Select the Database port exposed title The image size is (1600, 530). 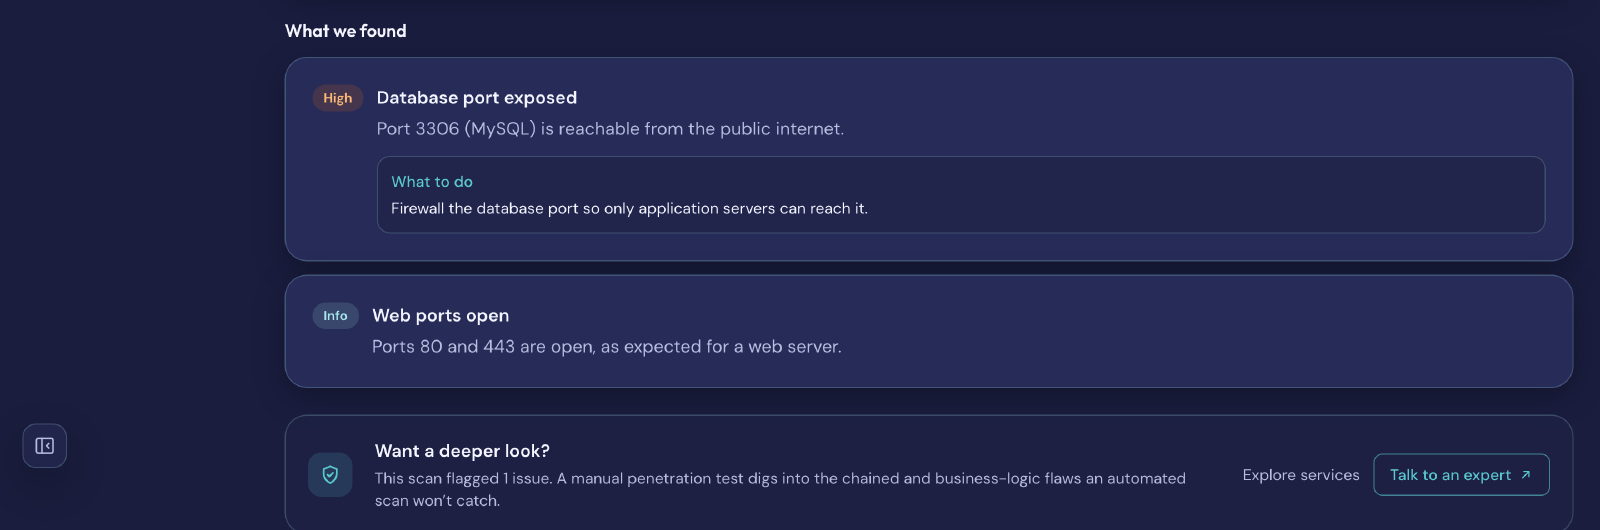tap(477, 98)
